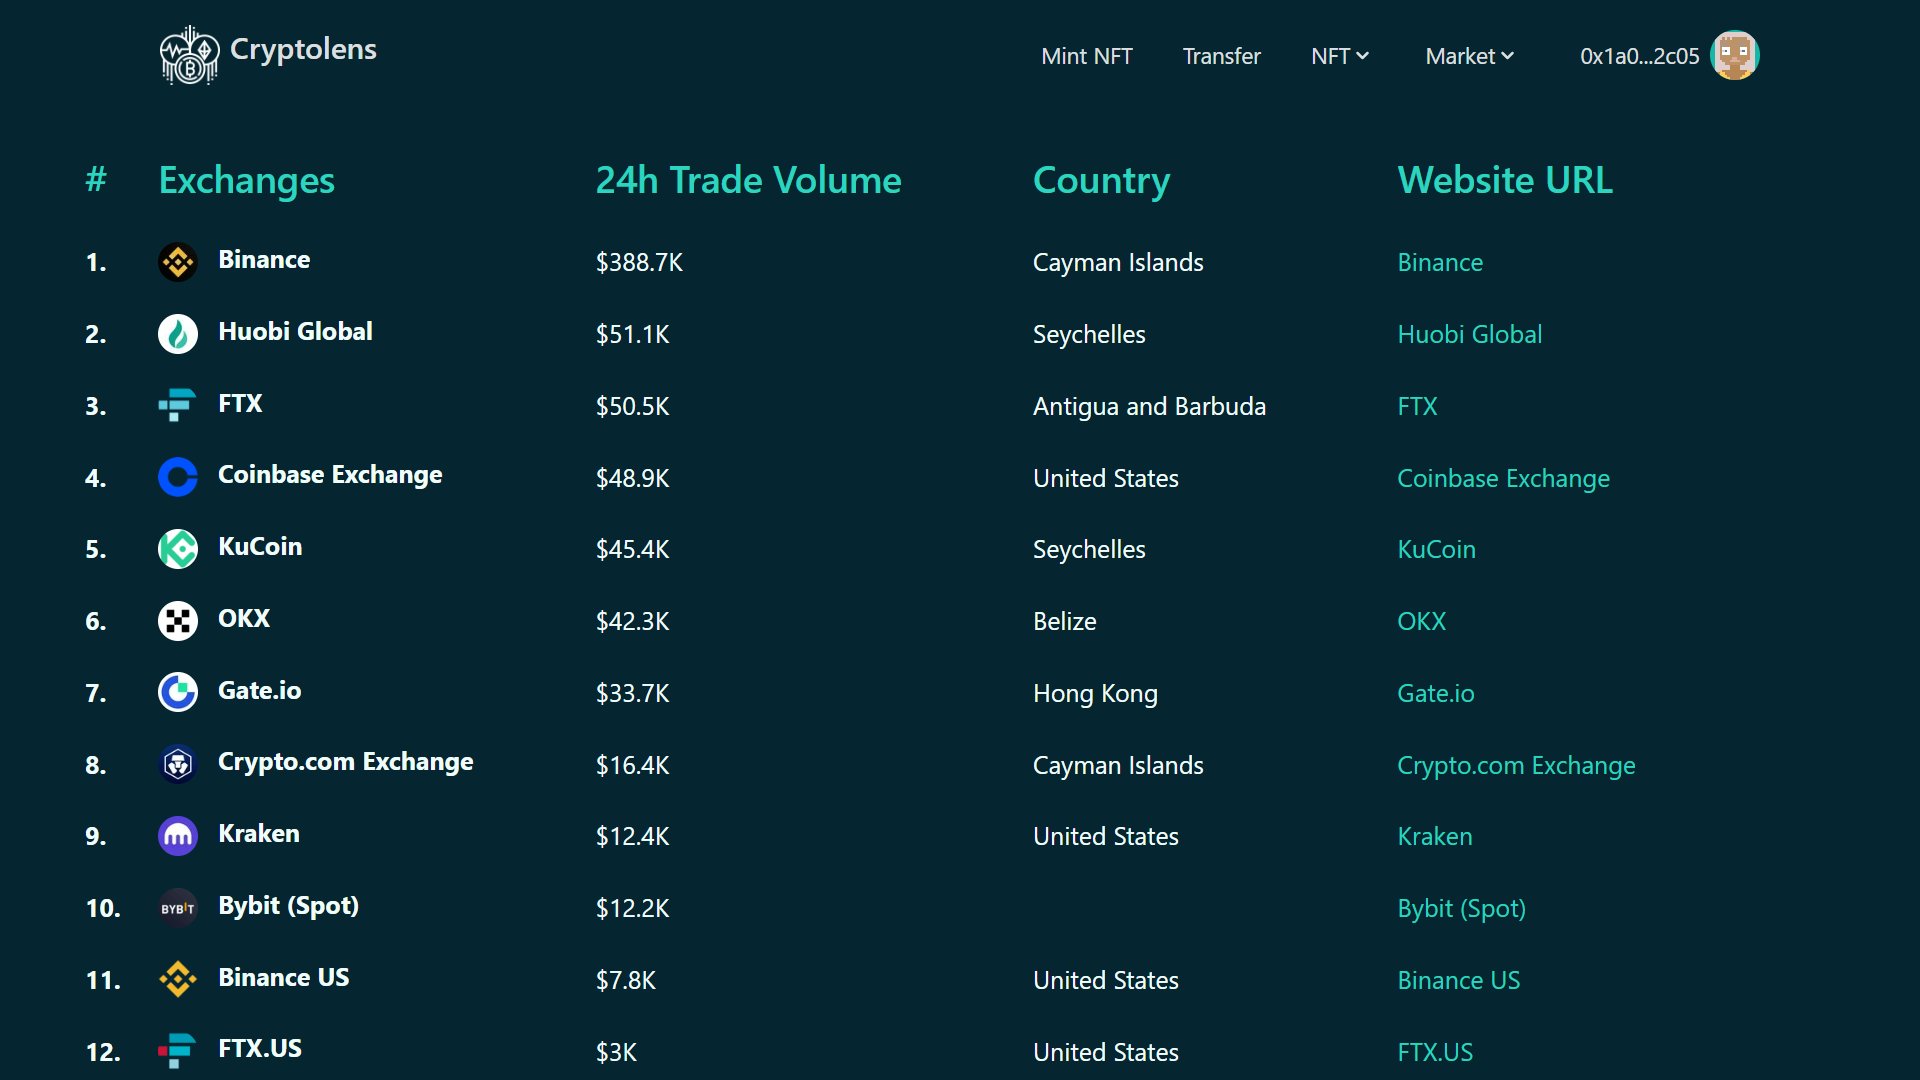The height and width of the screenshot is (1080, 1920).
Task: Click the Gate.io logo icon
Action: coord(178,692)
